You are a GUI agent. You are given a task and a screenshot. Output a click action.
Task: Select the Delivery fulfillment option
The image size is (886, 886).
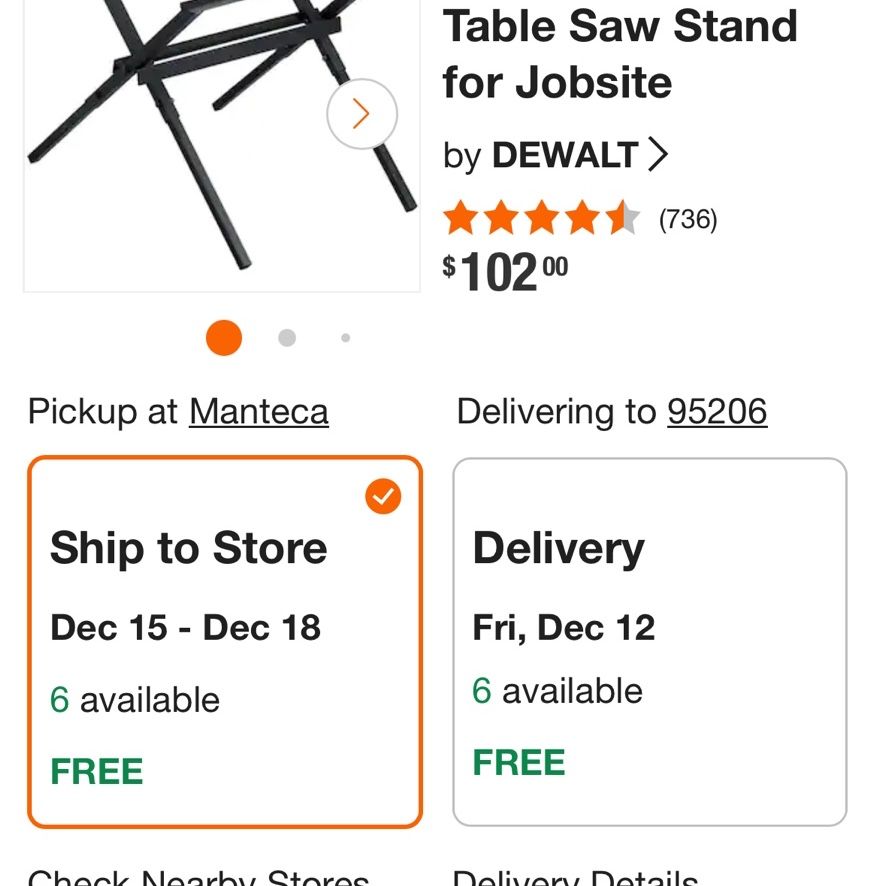point(650,642)
